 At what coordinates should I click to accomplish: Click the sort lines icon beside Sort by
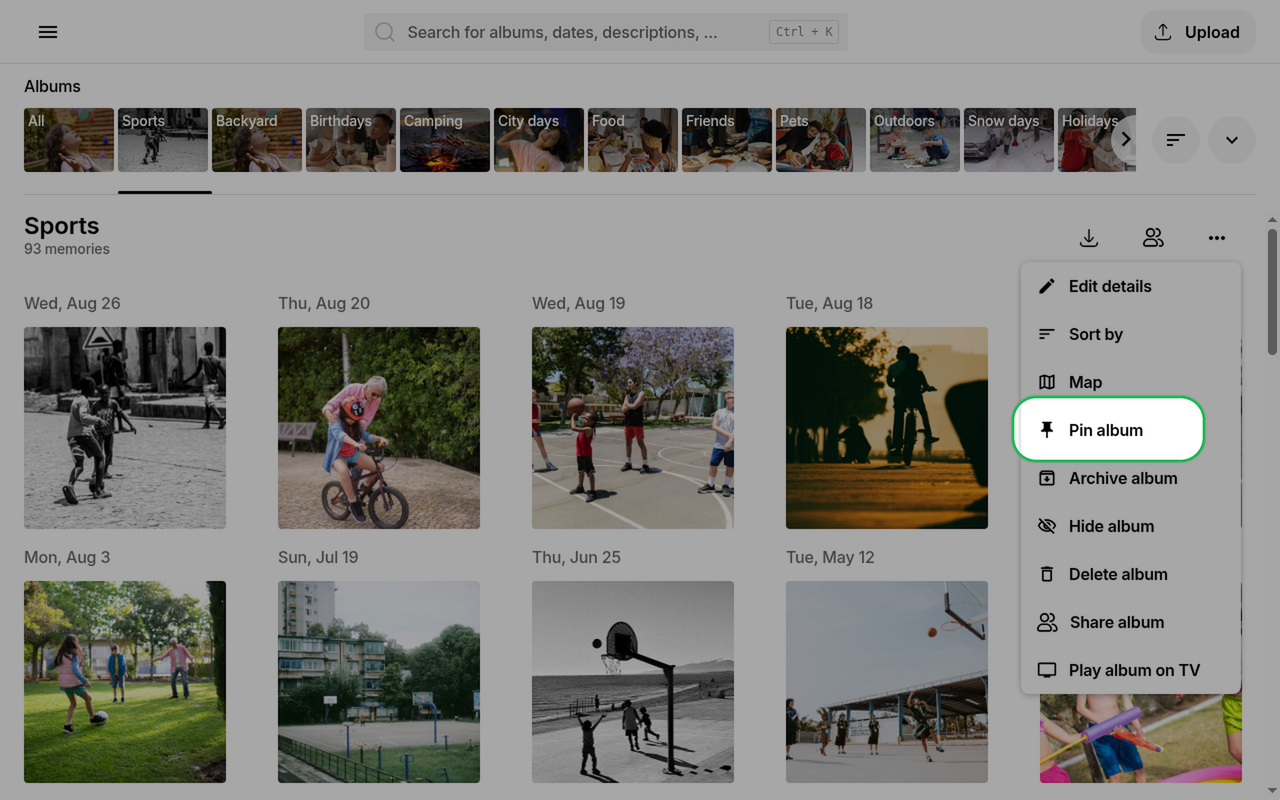(1047, 334)
